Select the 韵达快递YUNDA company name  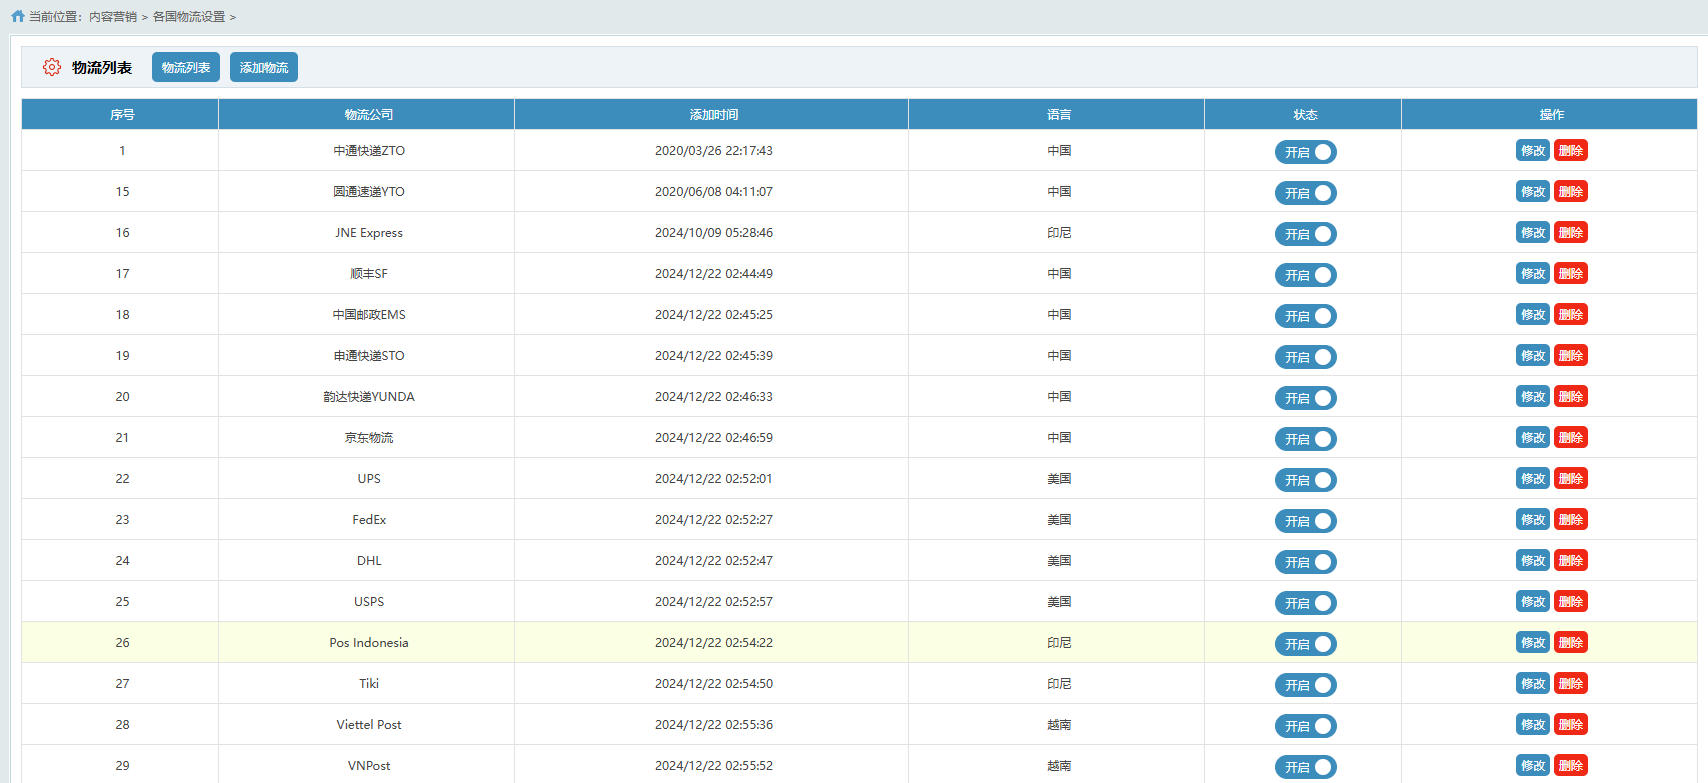369,397
